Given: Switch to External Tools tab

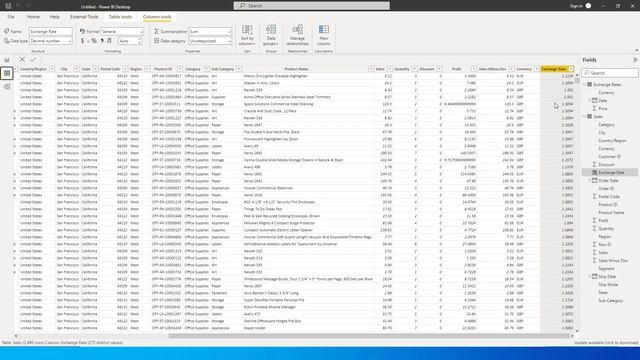Looking at the screenshot, I should coord(84,17).
